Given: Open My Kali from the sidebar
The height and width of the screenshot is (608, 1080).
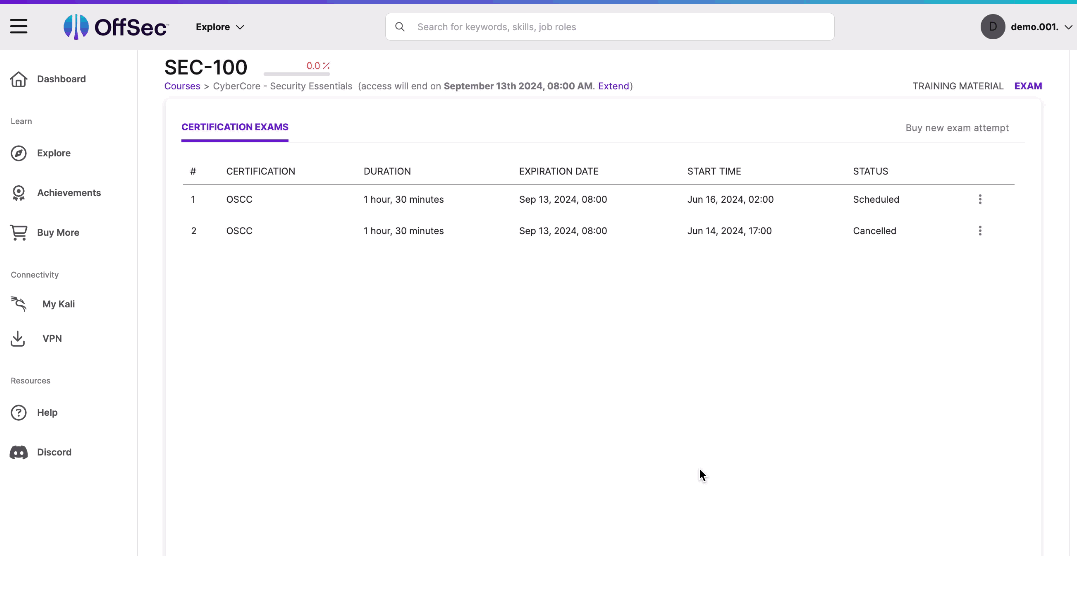Looking at the screenshot, I should coord(58,304).
